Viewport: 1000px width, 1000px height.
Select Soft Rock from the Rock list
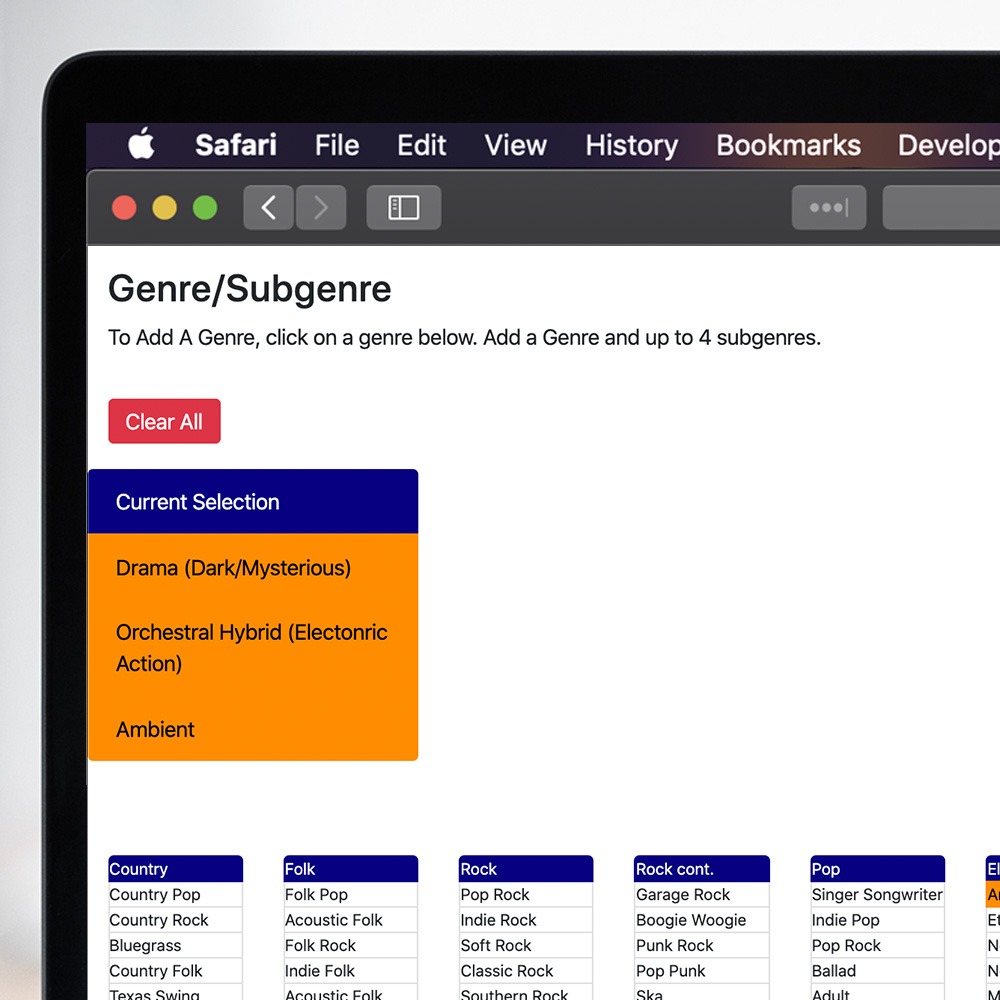(526, 945)
